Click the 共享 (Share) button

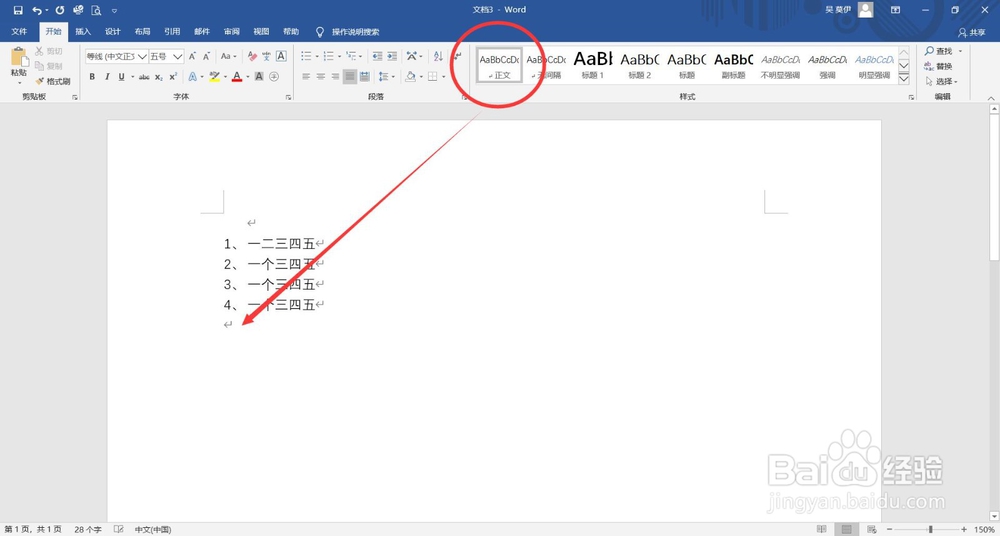point(971,33)
